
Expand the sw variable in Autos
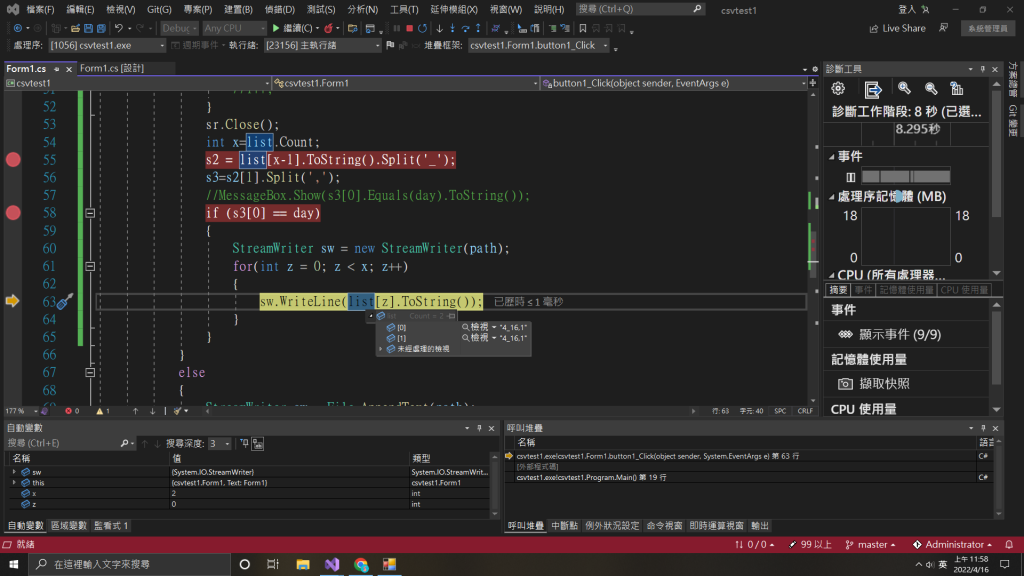coord(14,472)
